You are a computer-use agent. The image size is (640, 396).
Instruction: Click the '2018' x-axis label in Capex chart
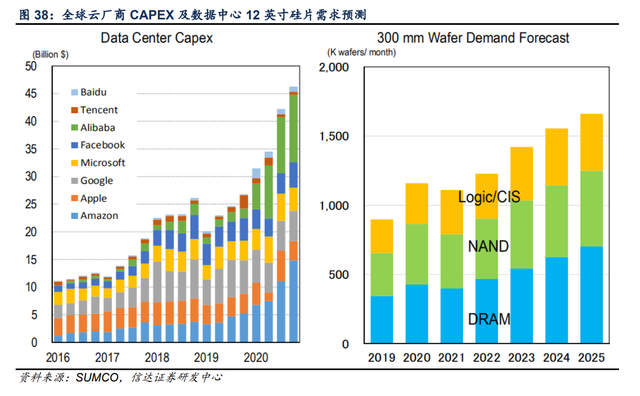(157, 358)
